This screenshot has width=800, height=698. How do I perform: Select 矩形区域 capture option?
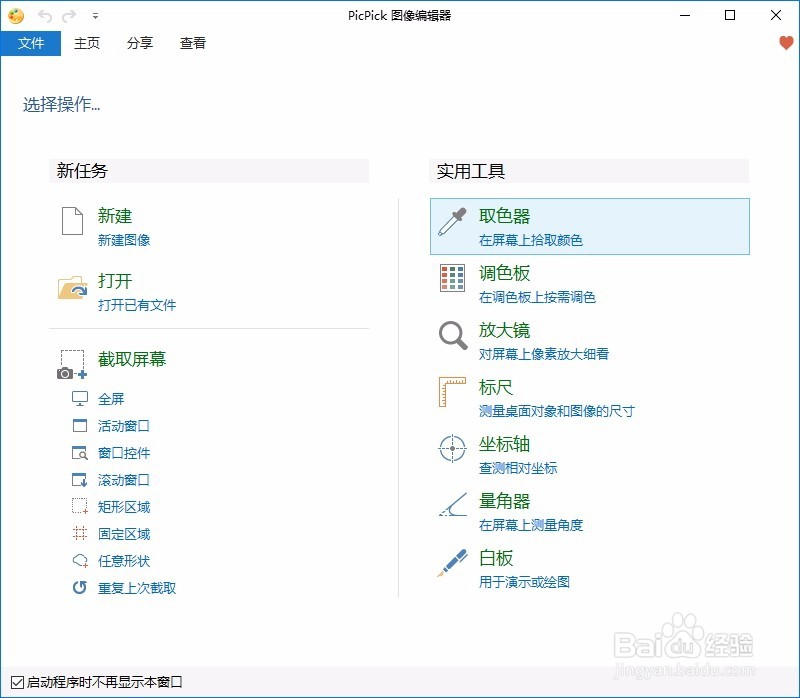coord(124,507)
